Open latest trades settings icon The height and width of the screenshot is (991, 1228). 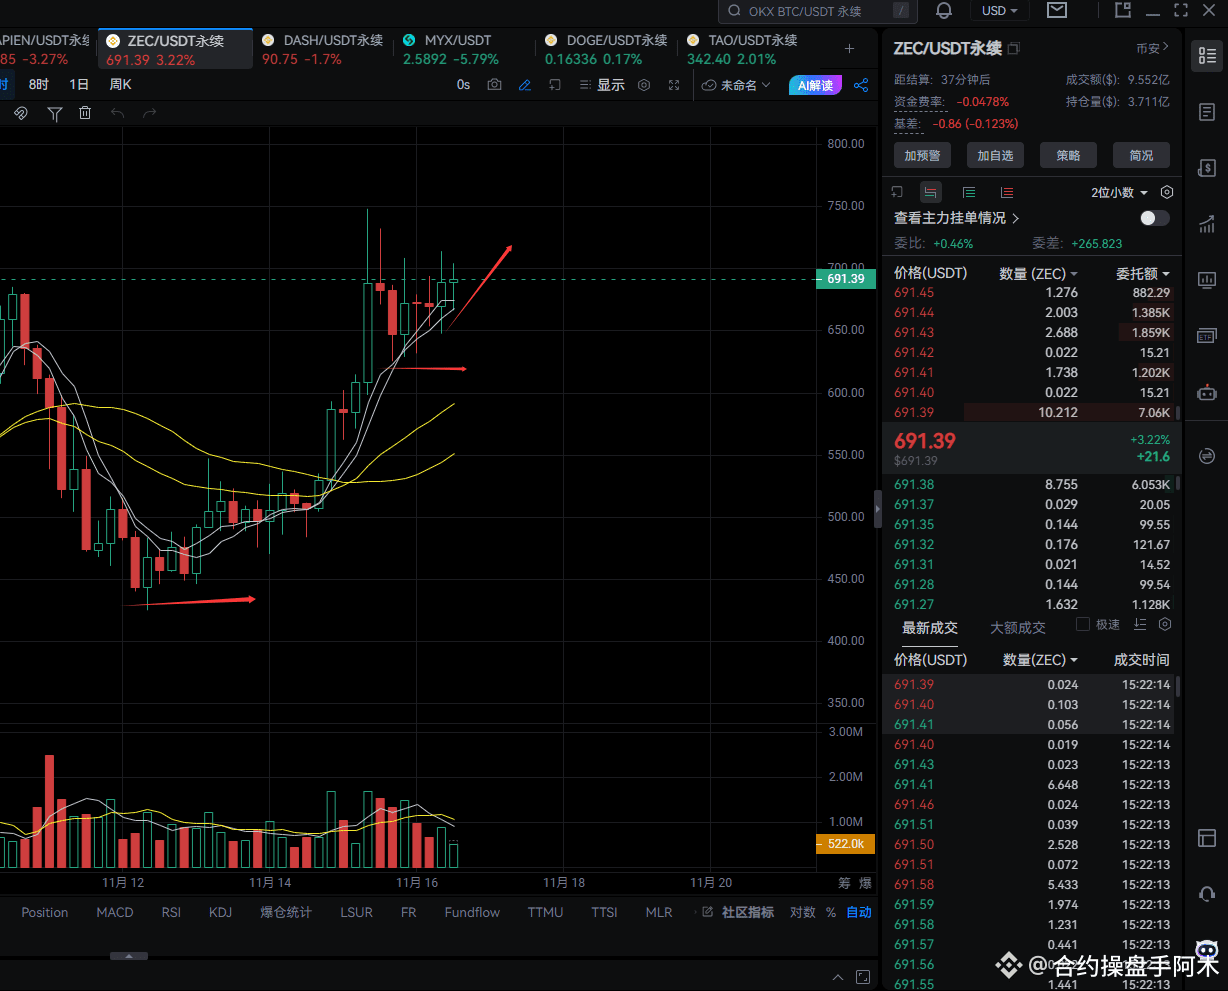(x=1165, y=624)
